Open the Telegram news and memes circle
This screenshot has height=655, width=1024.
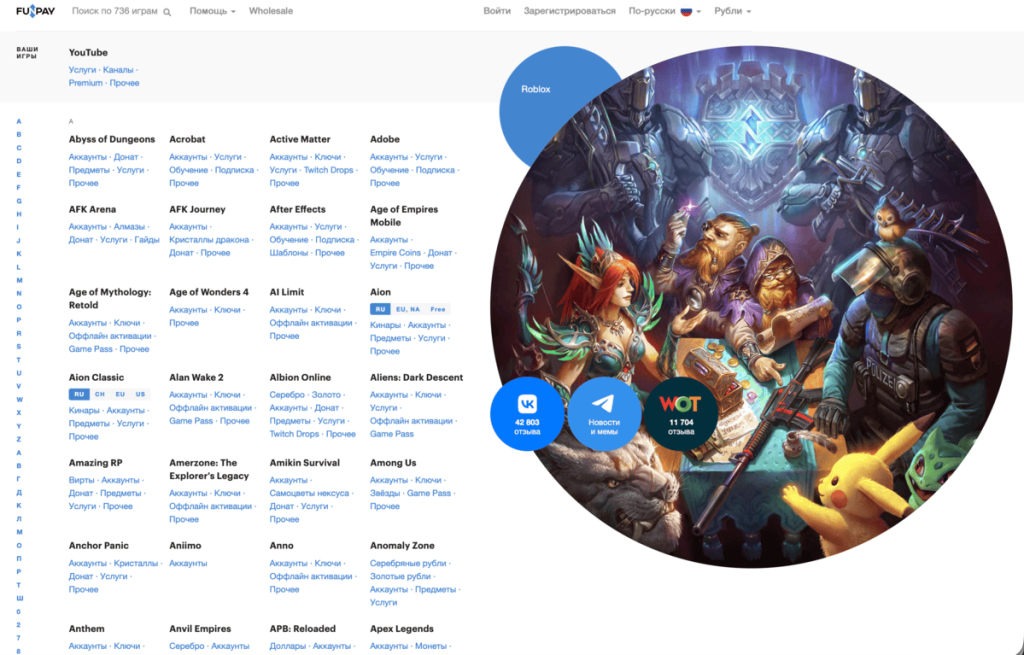(x=603, y=414)
